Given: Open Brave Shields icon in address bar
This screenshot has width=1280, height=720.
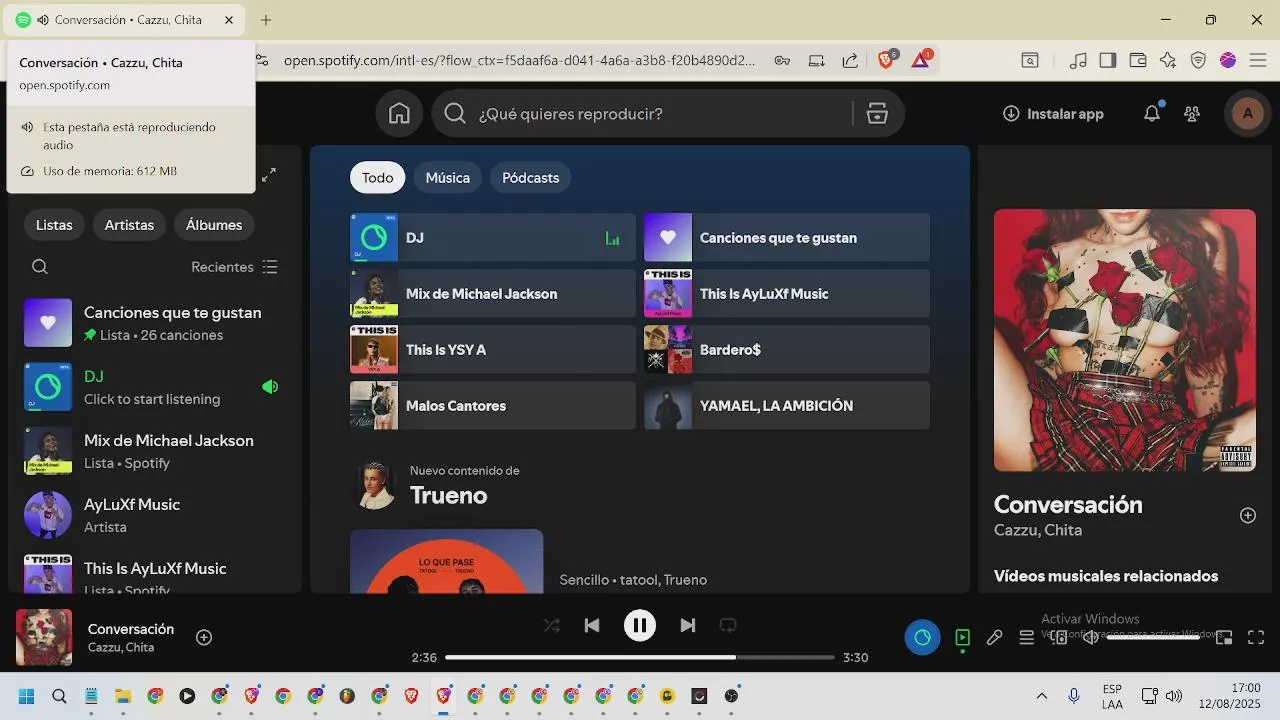Looking at the screenshot, I should click(887, 60).
